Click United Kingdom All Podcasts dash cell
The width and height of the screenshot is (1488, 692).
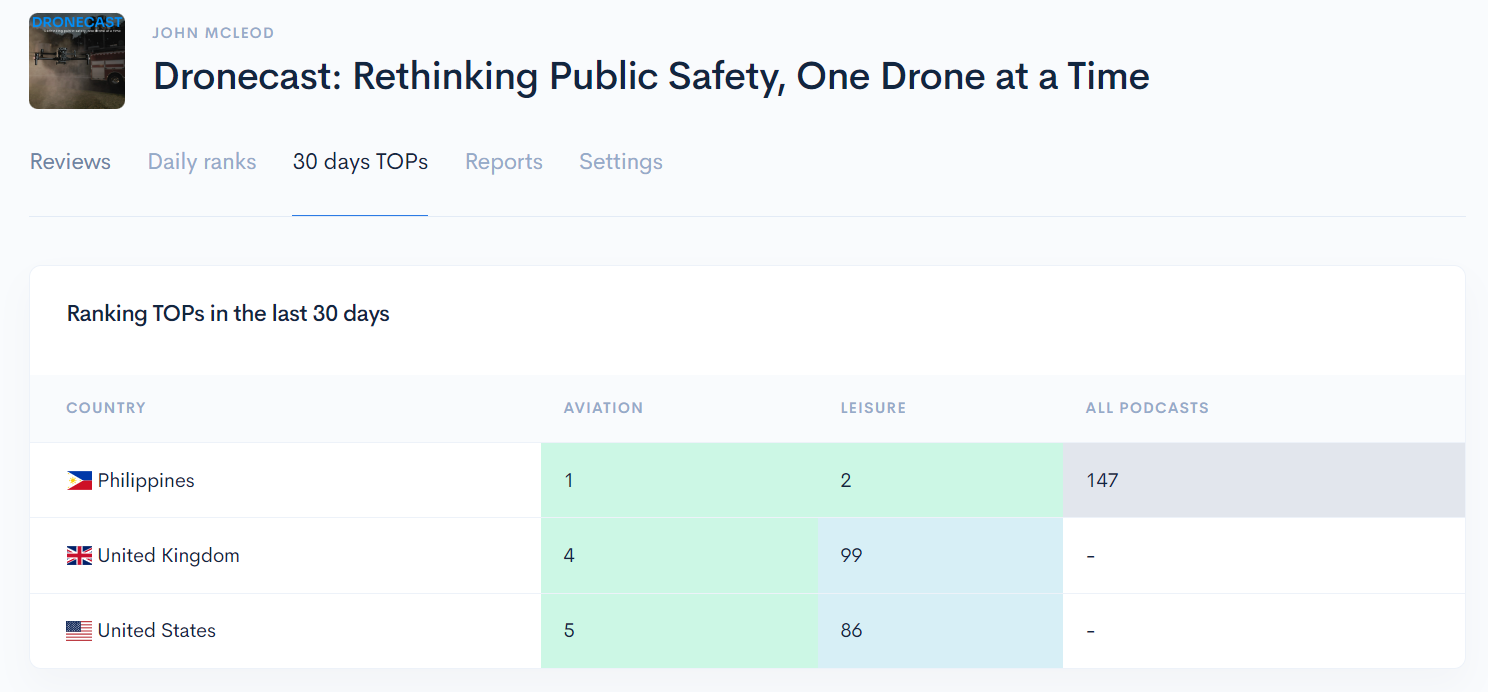1264,556
